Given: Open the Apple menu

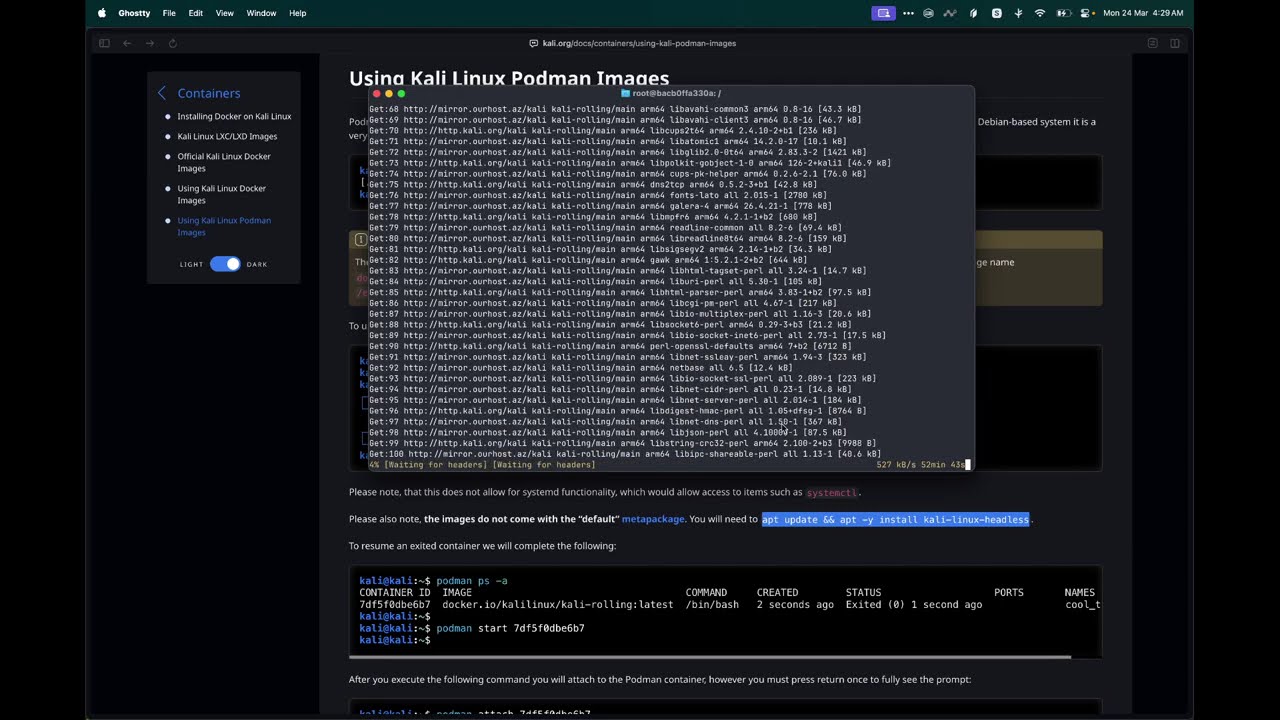Looking at the screenshot, I should tap(102, 13).
